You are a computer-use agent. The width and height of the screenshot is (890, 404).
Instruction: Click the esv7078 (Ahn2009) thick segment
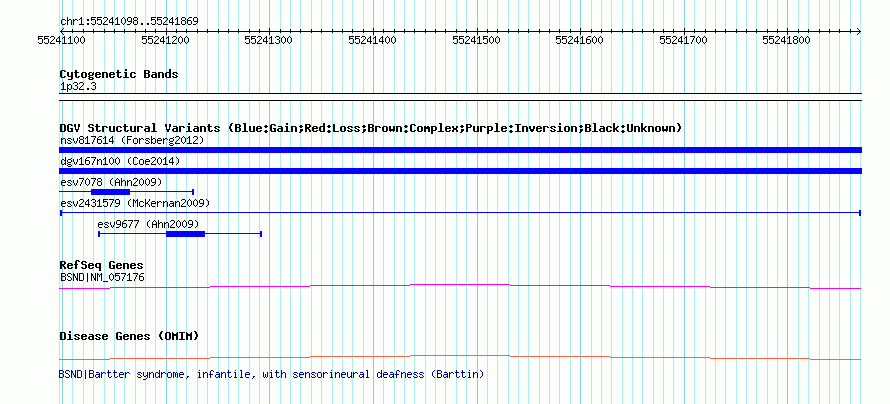coord(111,192)
